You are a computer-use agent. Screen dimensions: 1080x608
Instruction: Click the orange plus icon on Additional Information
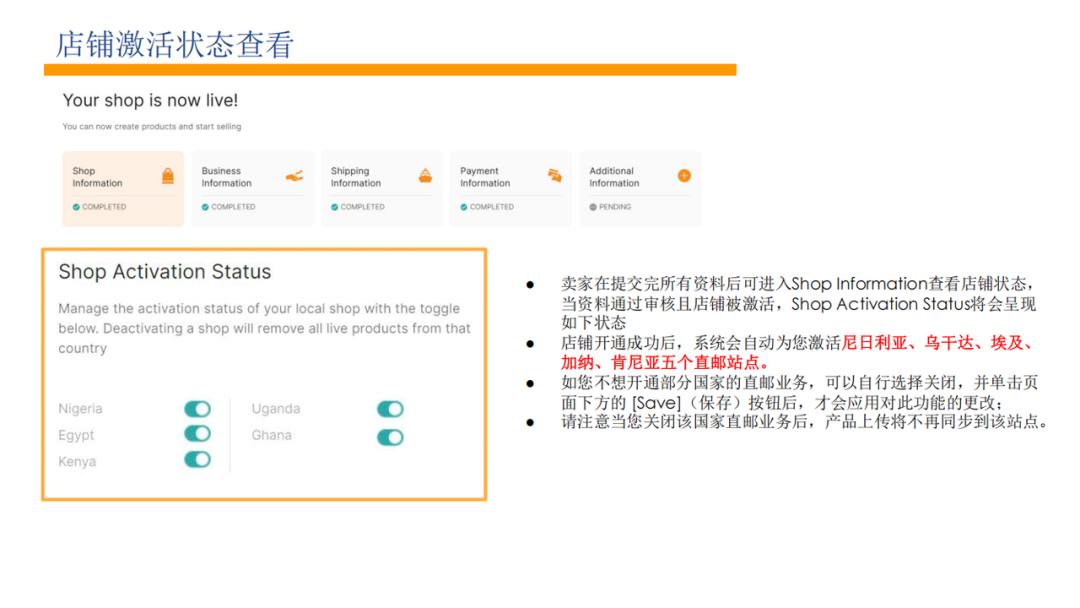[x=684, y=176]
